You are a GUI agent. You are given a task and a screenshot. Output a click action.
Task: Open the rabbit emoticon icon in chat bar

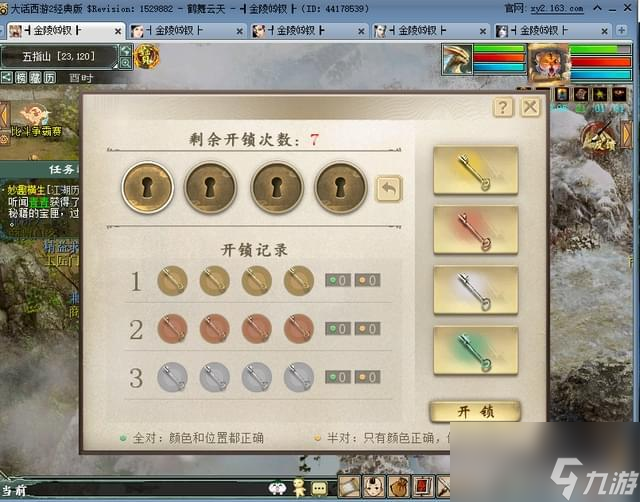(277, 488)
